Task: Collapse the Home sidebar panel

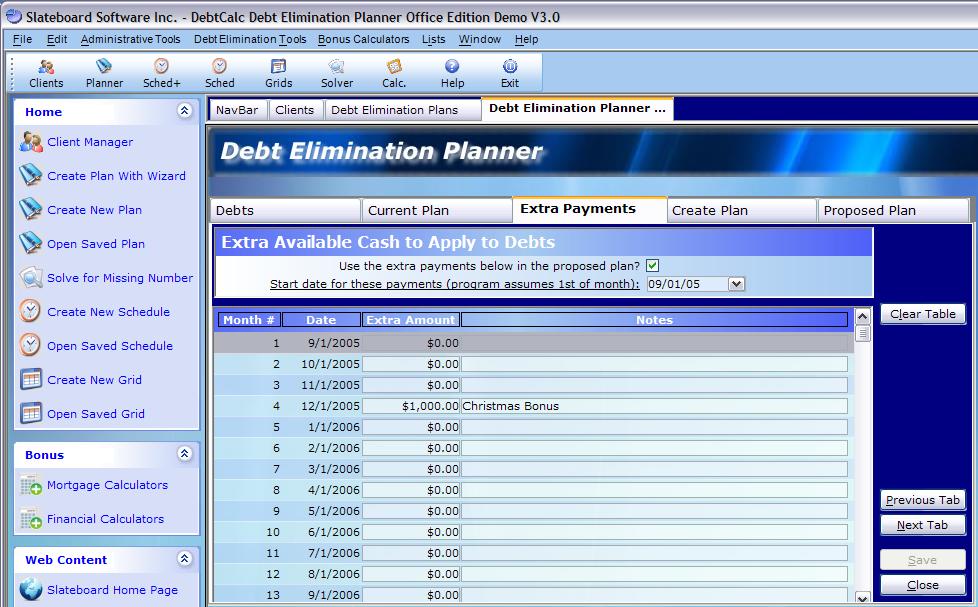Action: (184, 111)
